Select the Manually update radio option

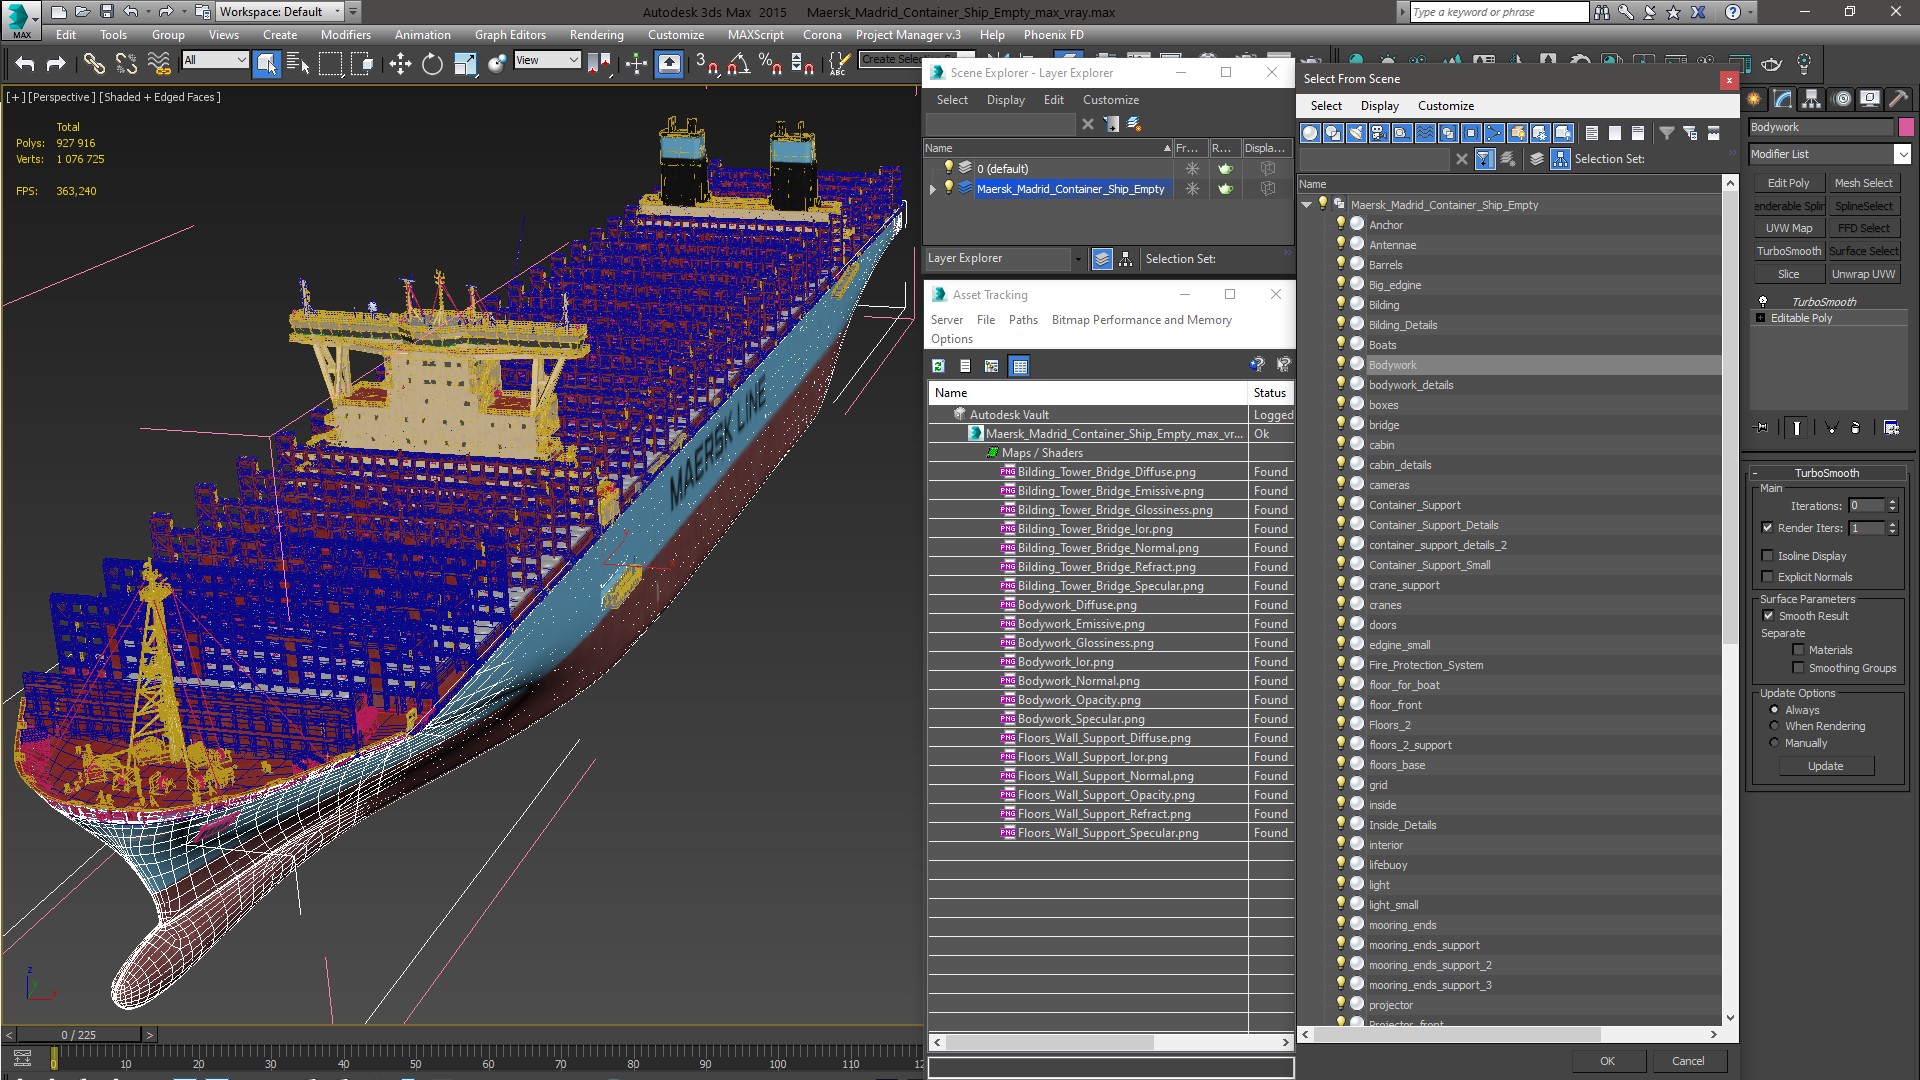(x=1774, y=743)
